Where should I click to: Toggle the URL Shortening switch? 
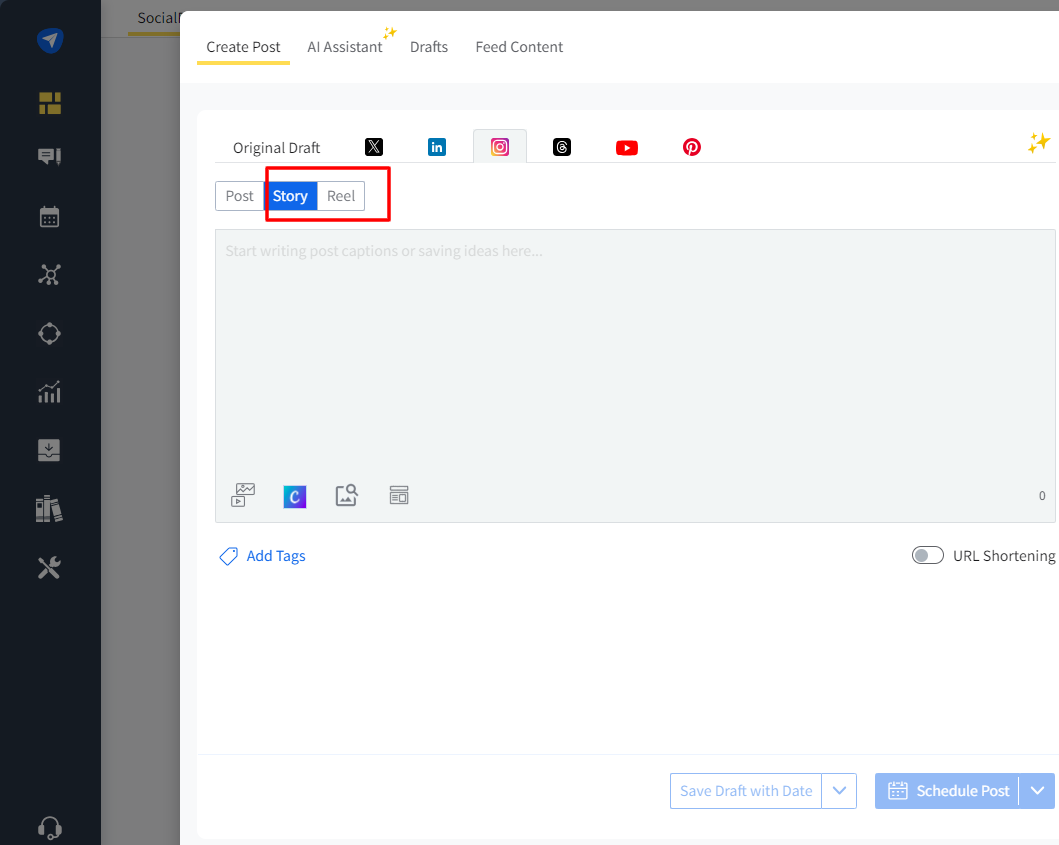(927, 555)
